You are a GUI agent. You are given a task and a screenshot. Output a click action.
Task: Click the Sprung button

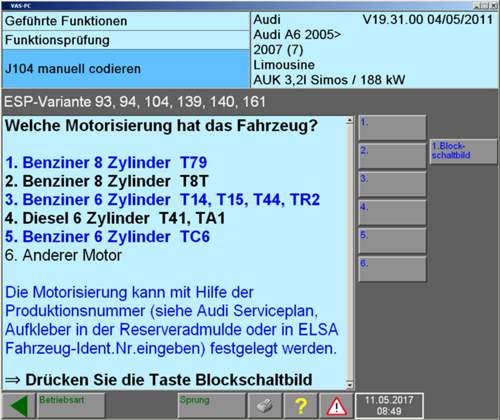tap(212, 406)
